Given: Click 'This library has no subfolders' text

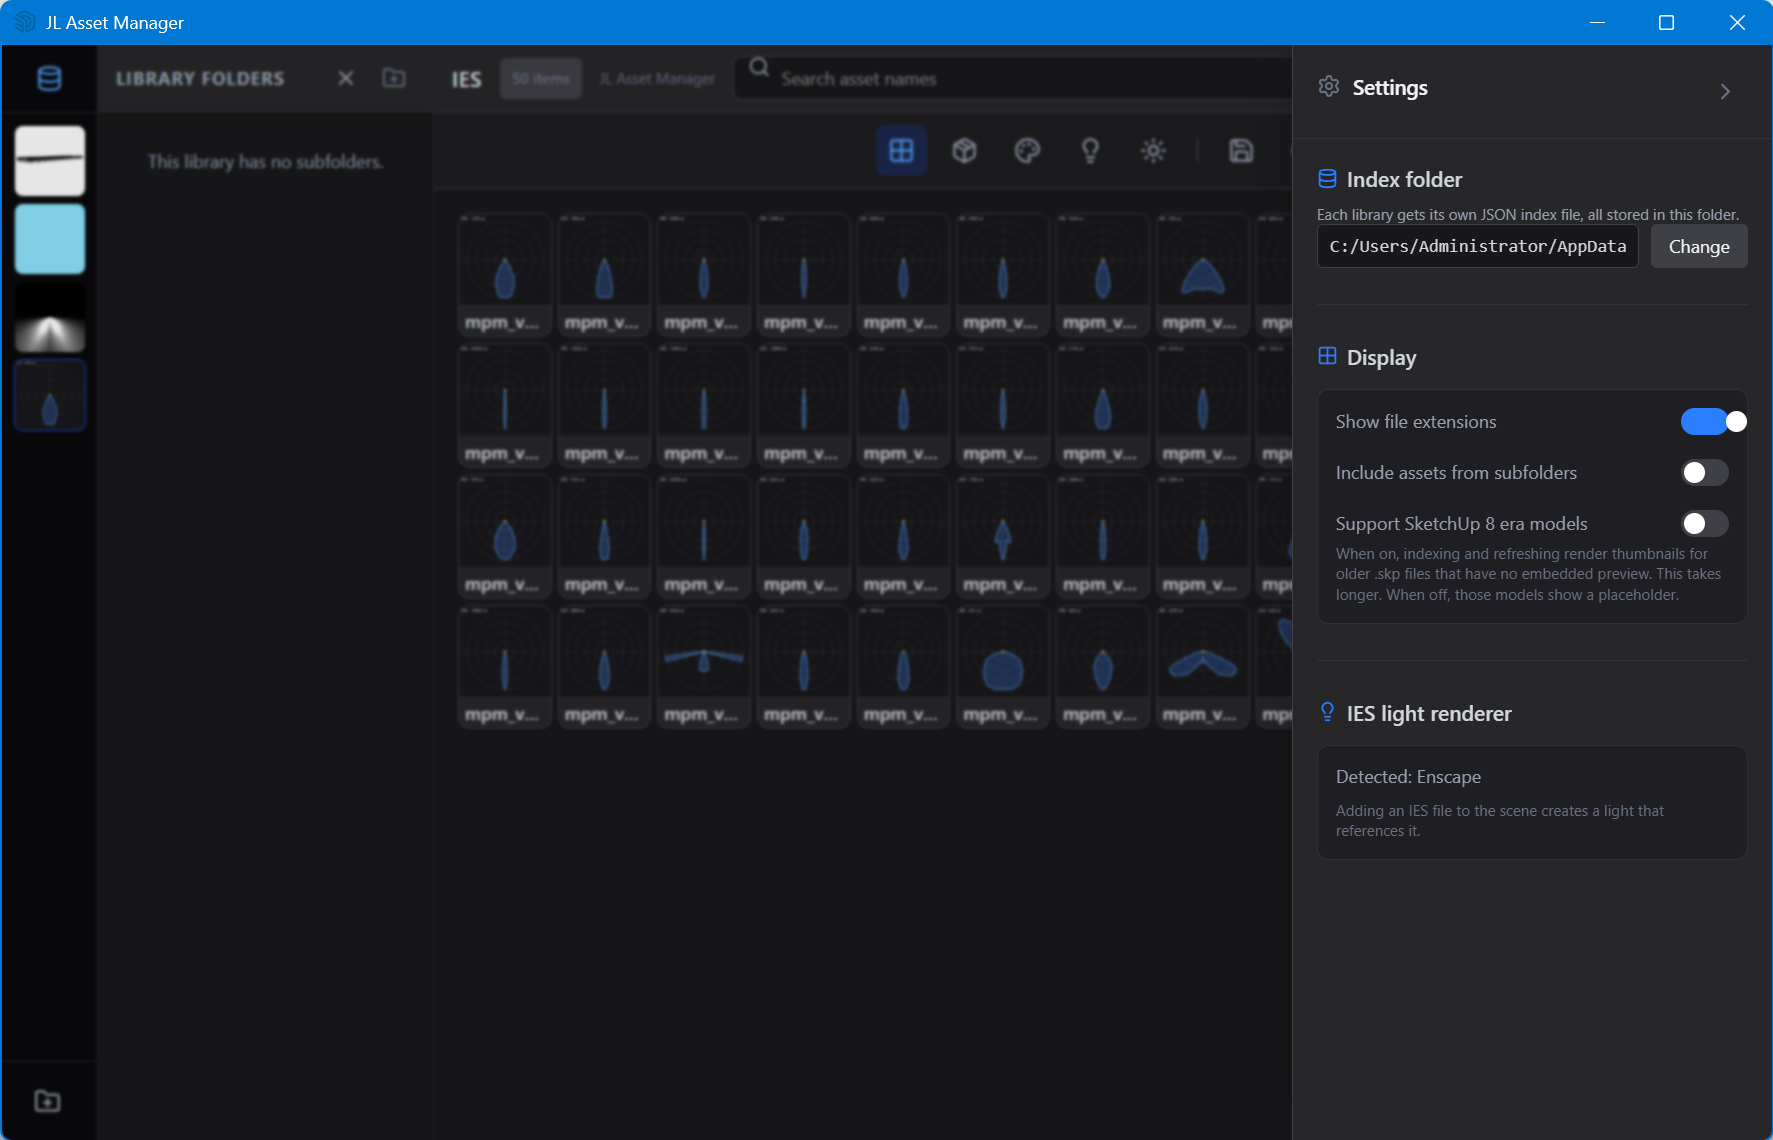Looking at the screenshot, I should [265, 162].
